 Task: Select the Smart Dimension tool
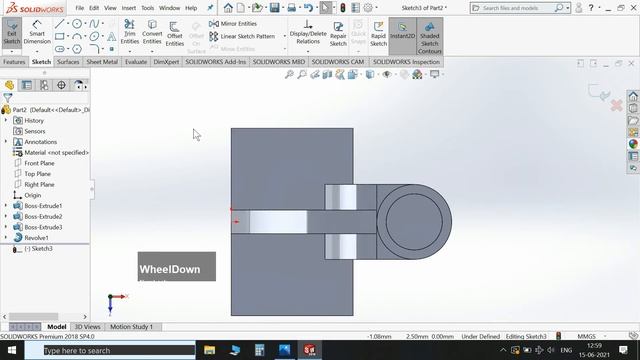(37, 33)
